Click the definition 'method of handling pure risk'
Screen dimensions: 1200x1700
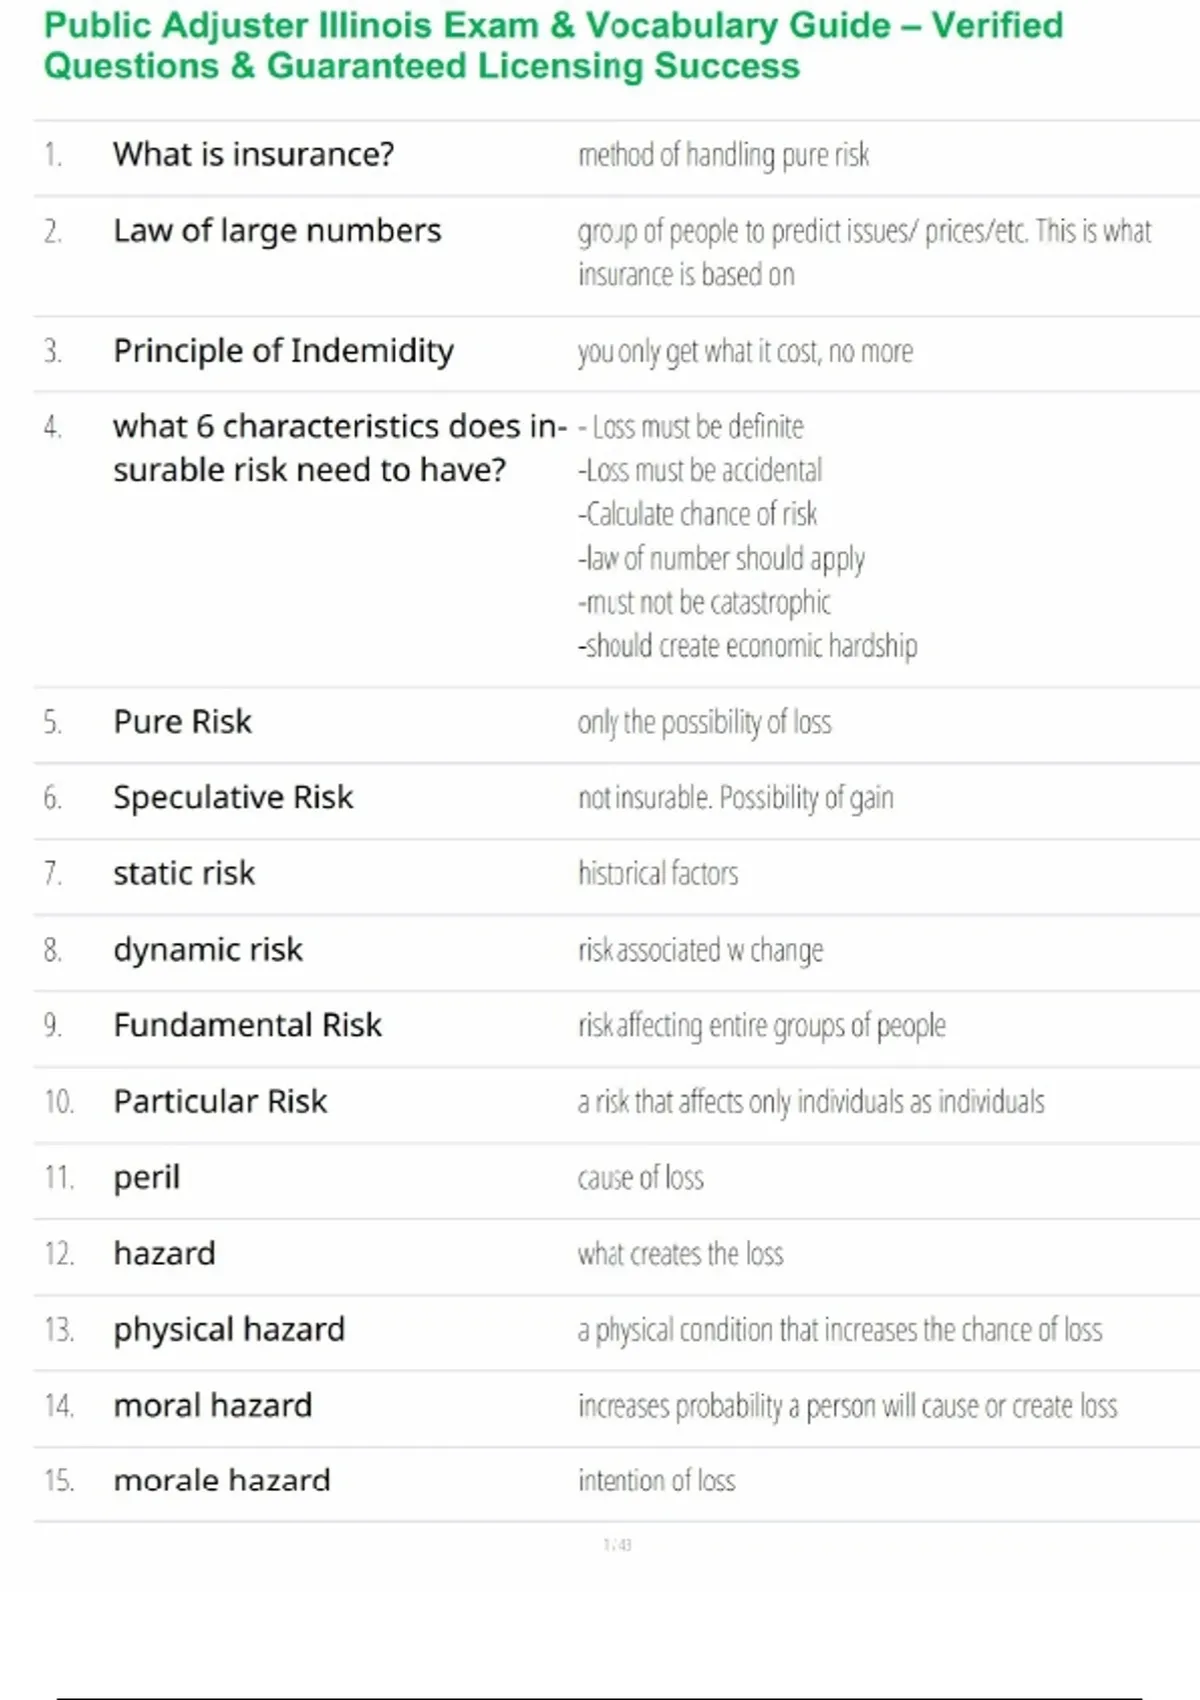click(723, 155)
